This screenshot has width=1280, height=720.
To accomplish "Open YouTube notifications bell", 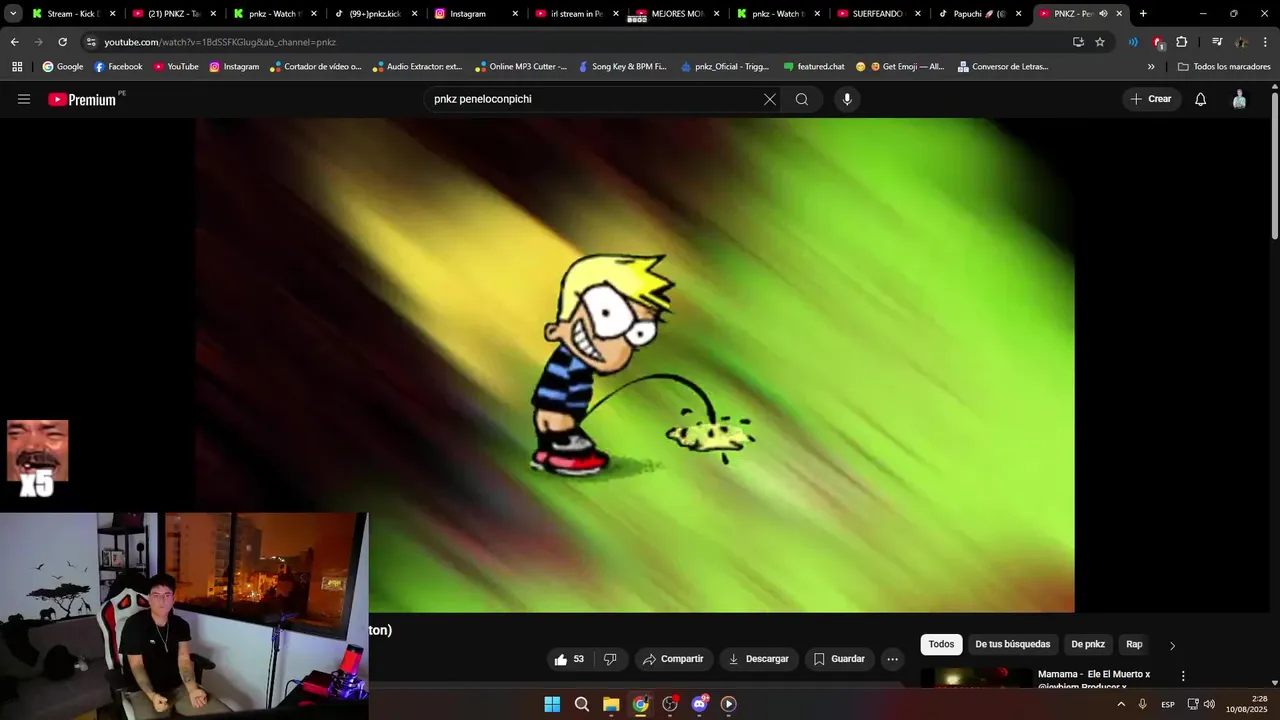I will tap(1201, 99).
